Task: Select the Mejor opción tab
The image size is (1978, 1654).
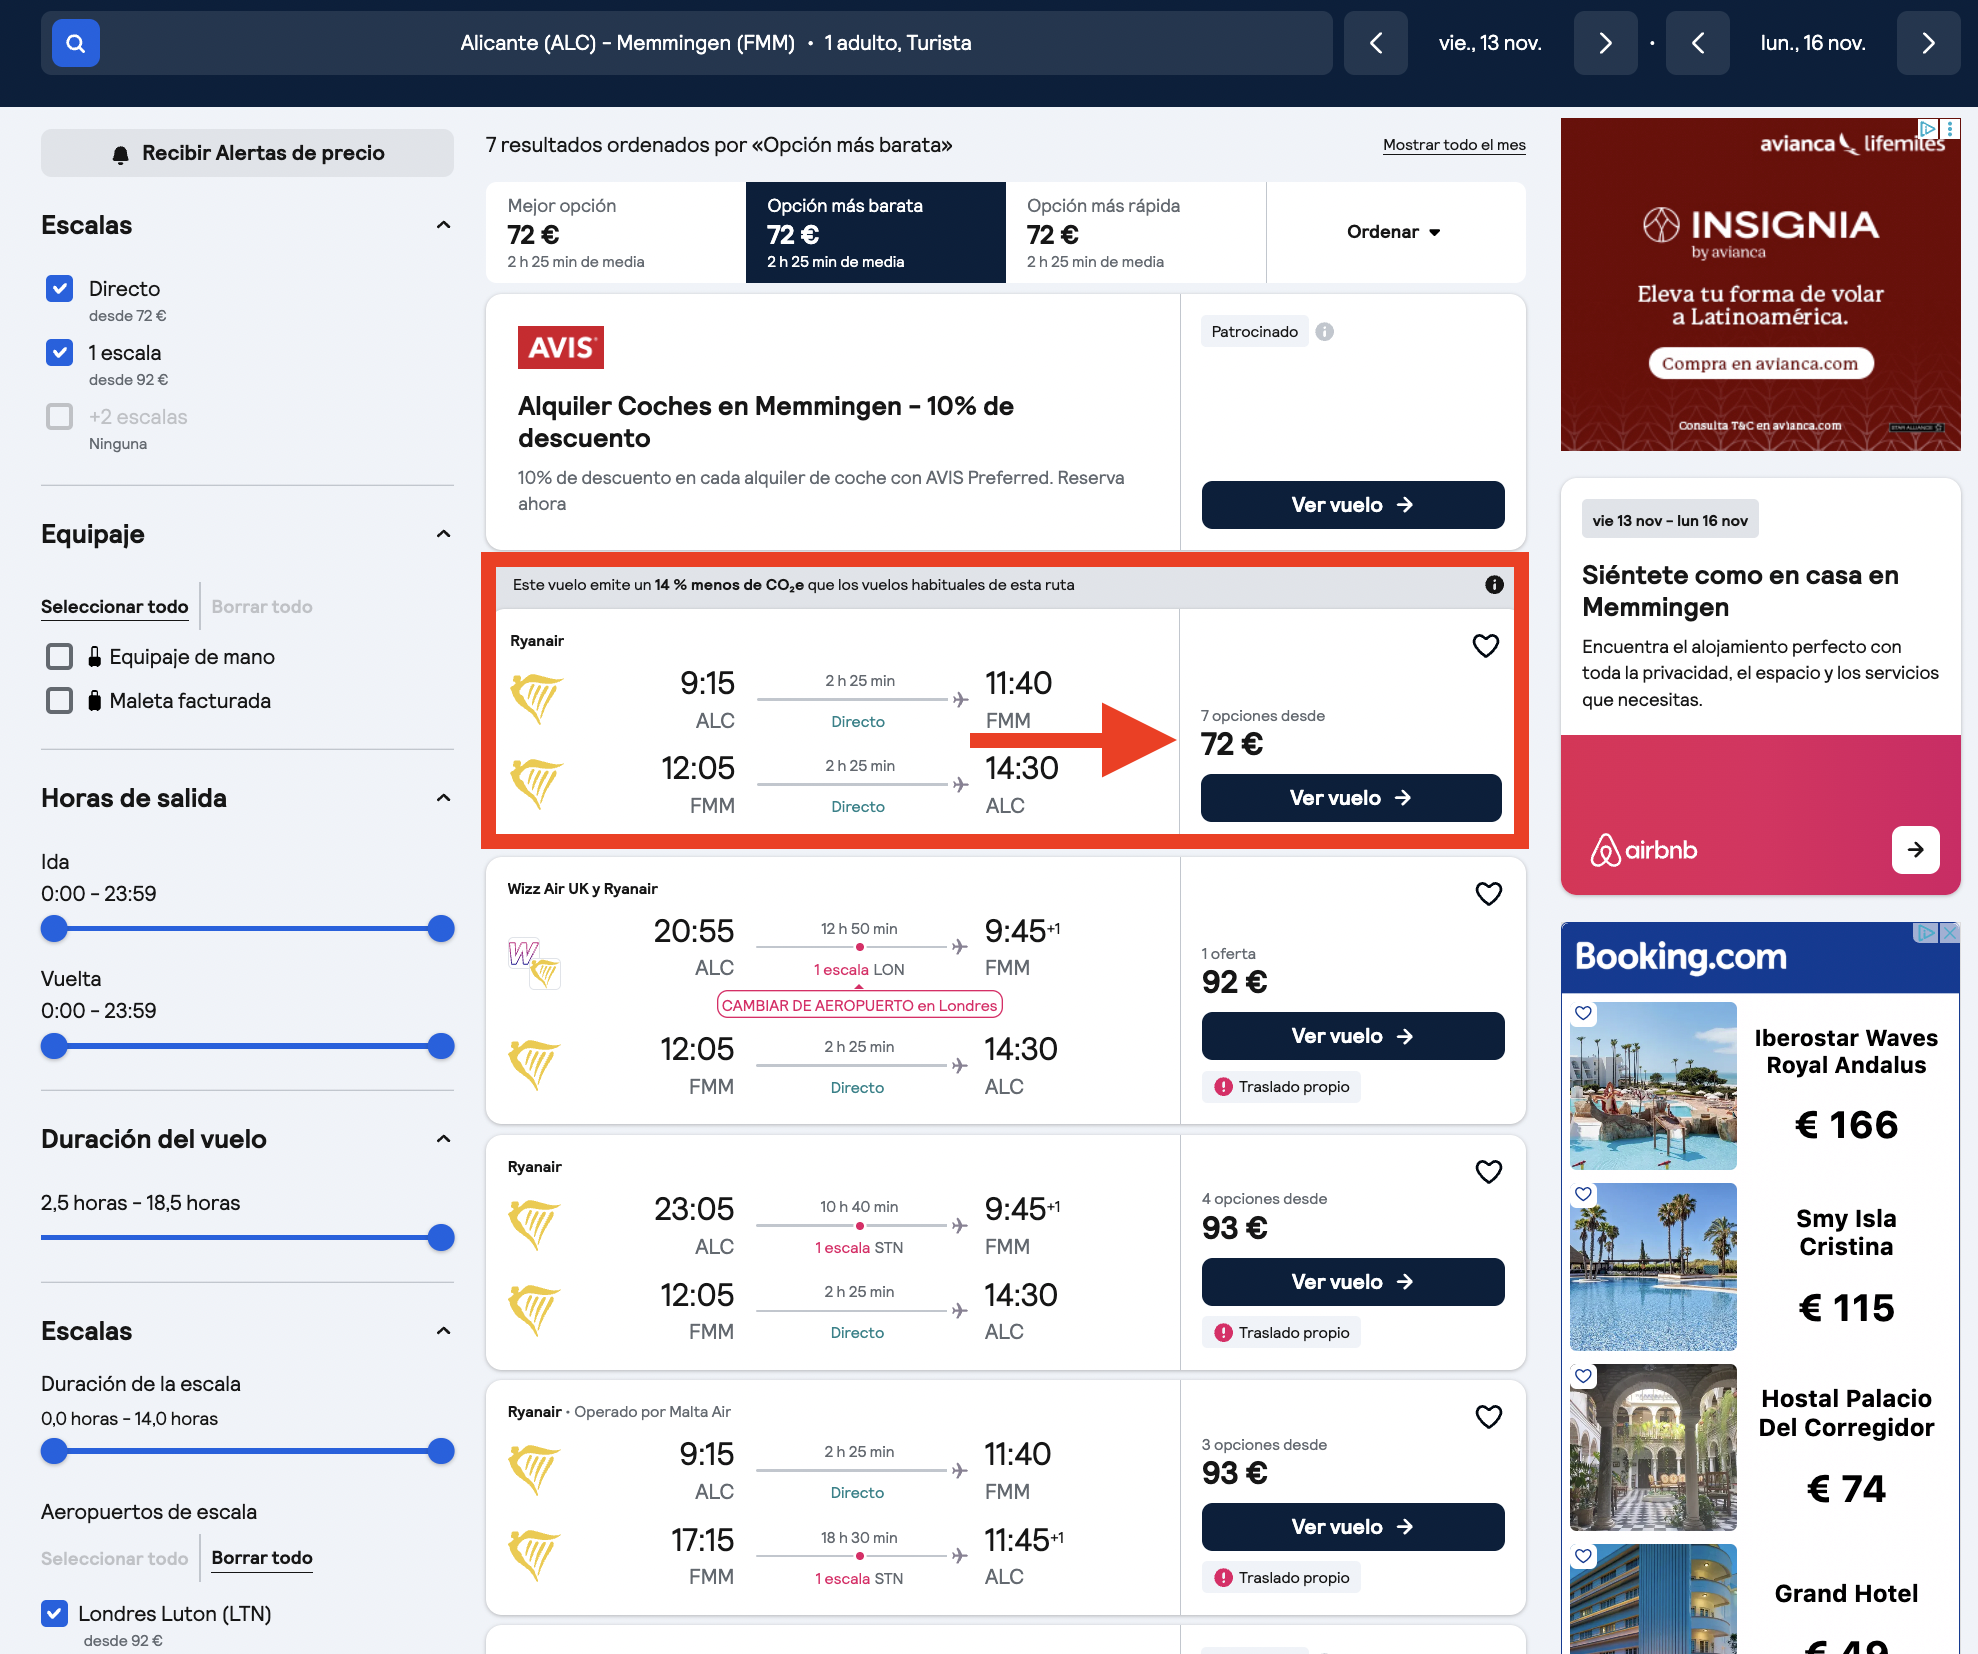Action: tap(616, 232)
